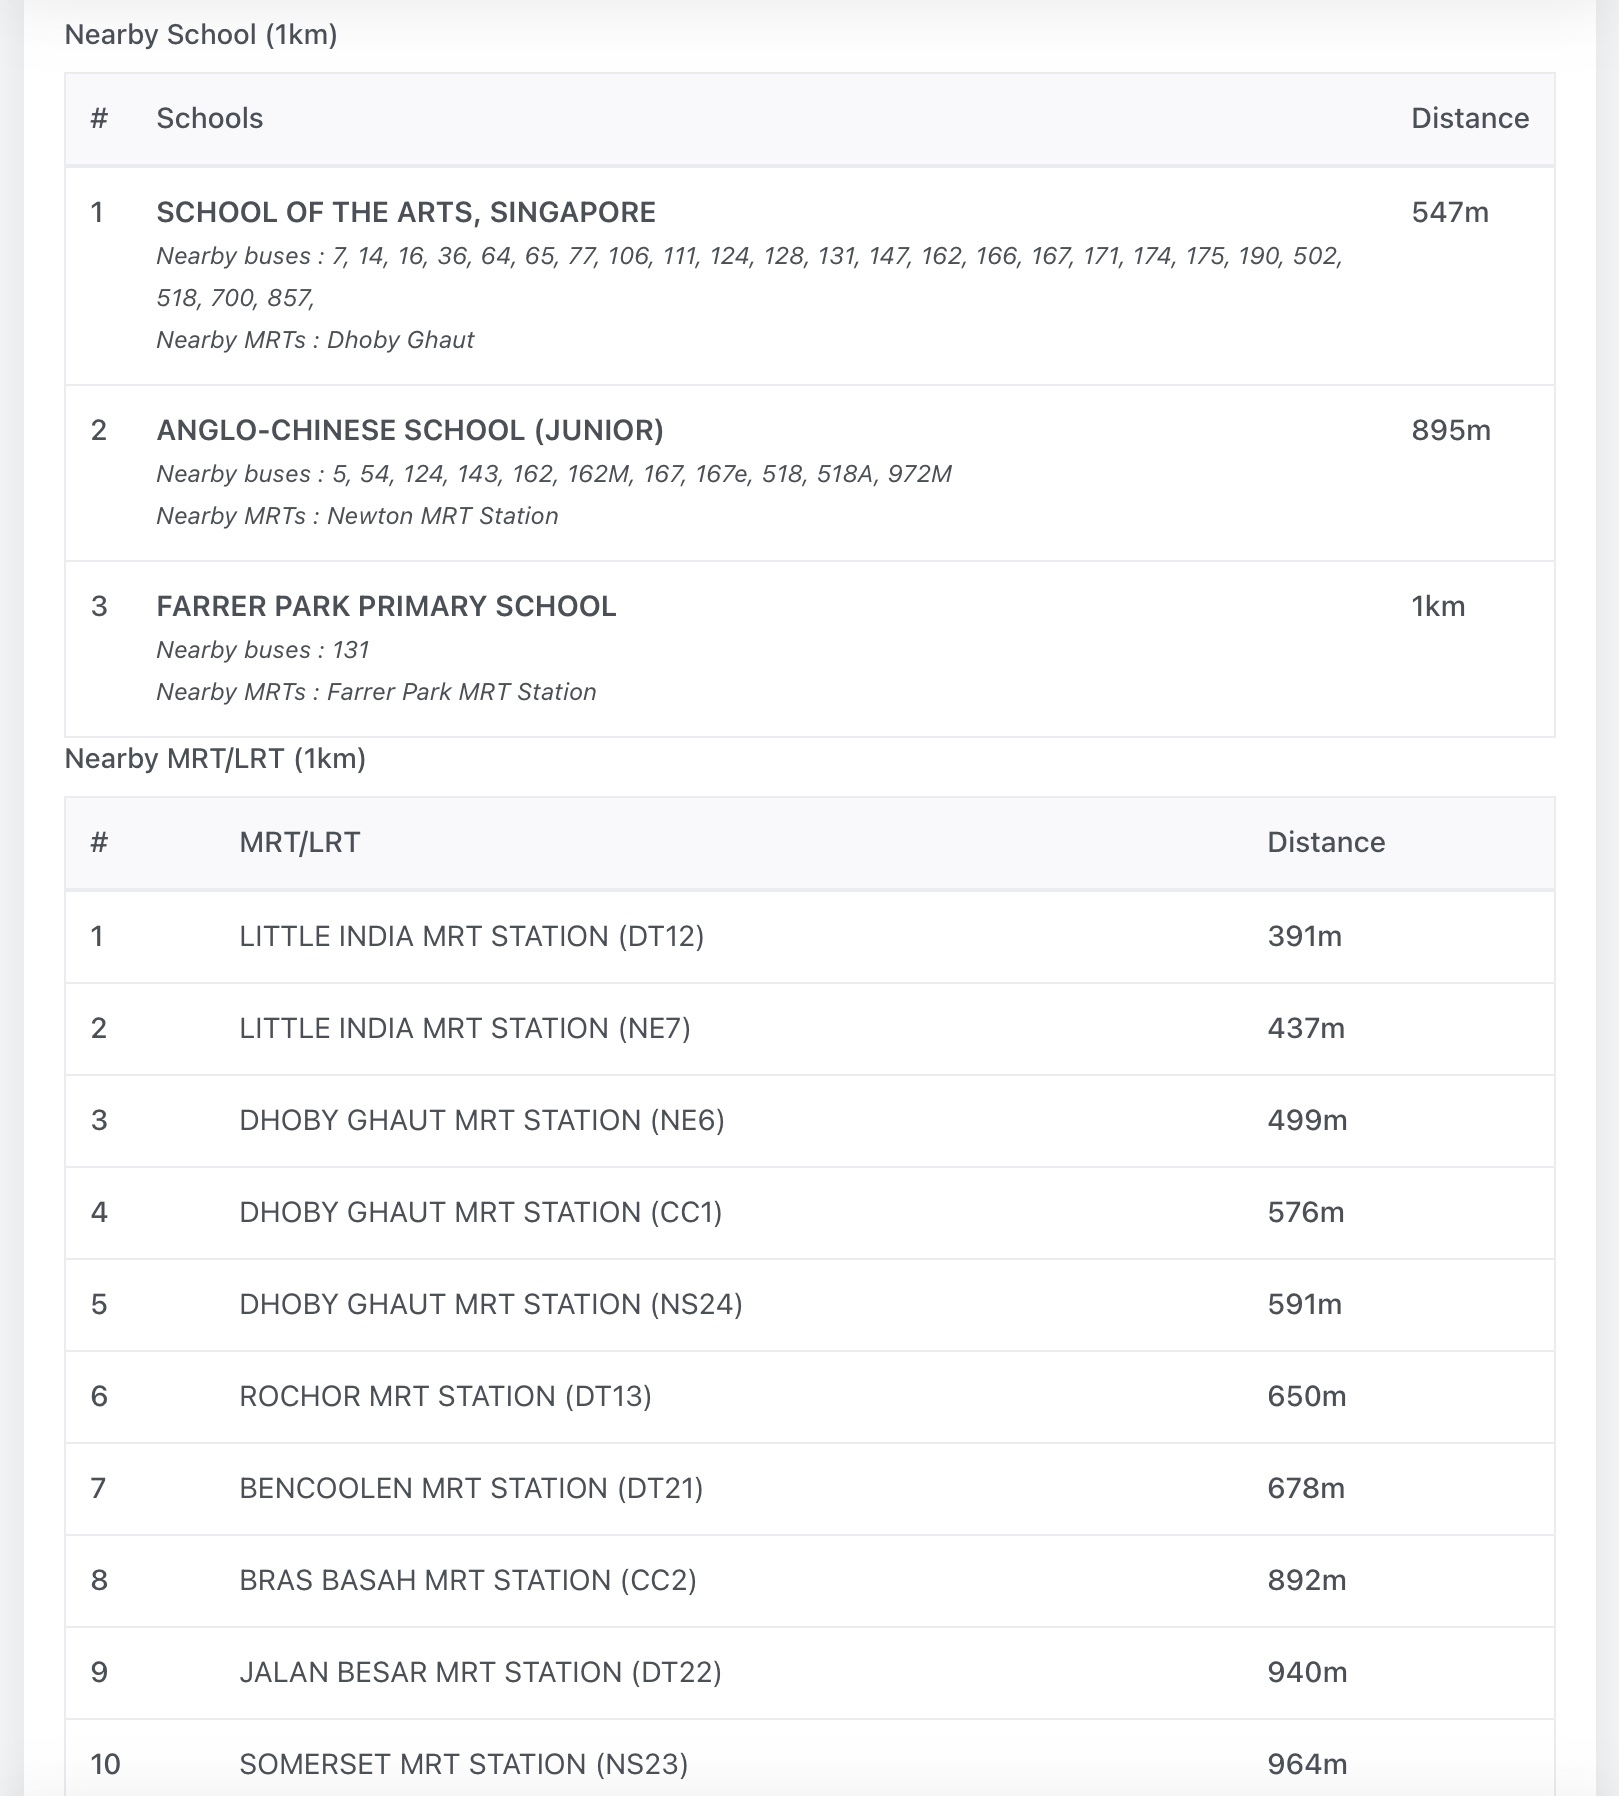Click the schools table Distance header
This screenshot has width=1619, height=1796.
1469,118
